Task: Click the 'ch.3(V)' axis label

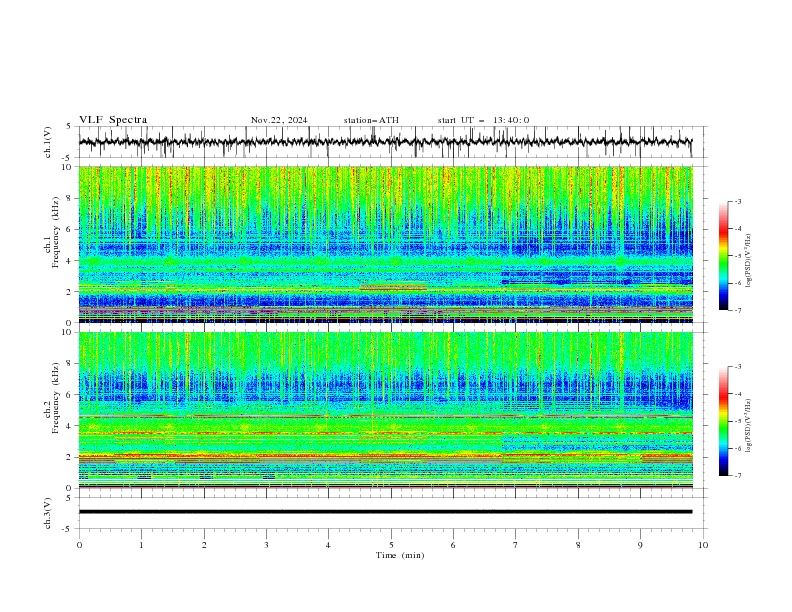Action: point(48,513)
